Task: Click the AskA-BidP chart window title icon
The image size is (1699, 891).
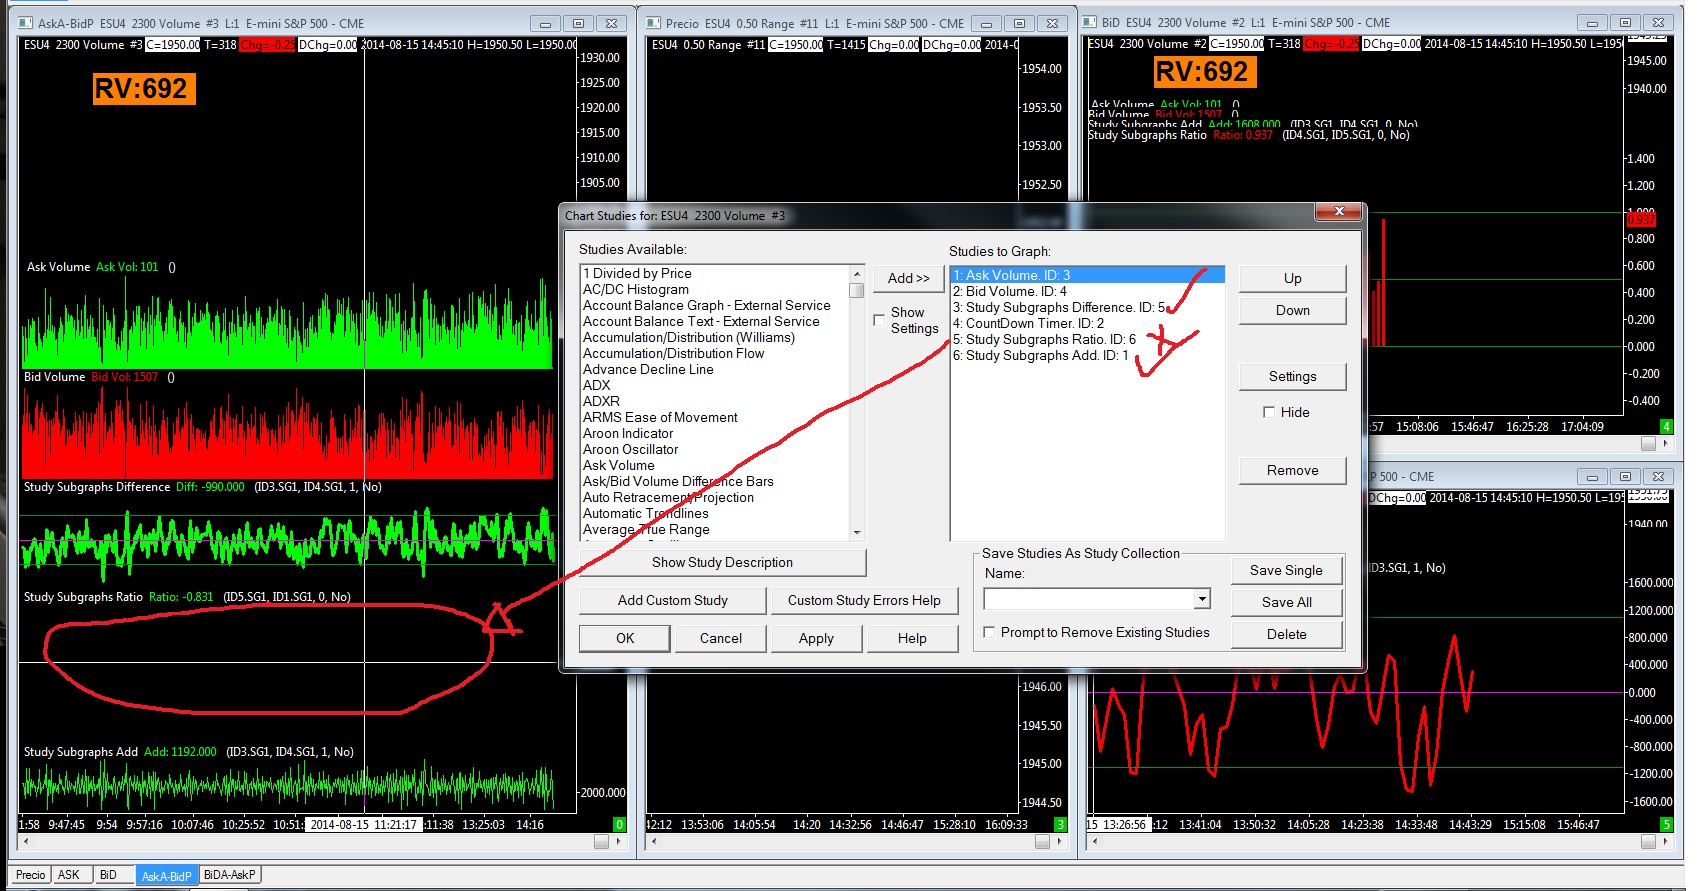Action: click(26, 23)
